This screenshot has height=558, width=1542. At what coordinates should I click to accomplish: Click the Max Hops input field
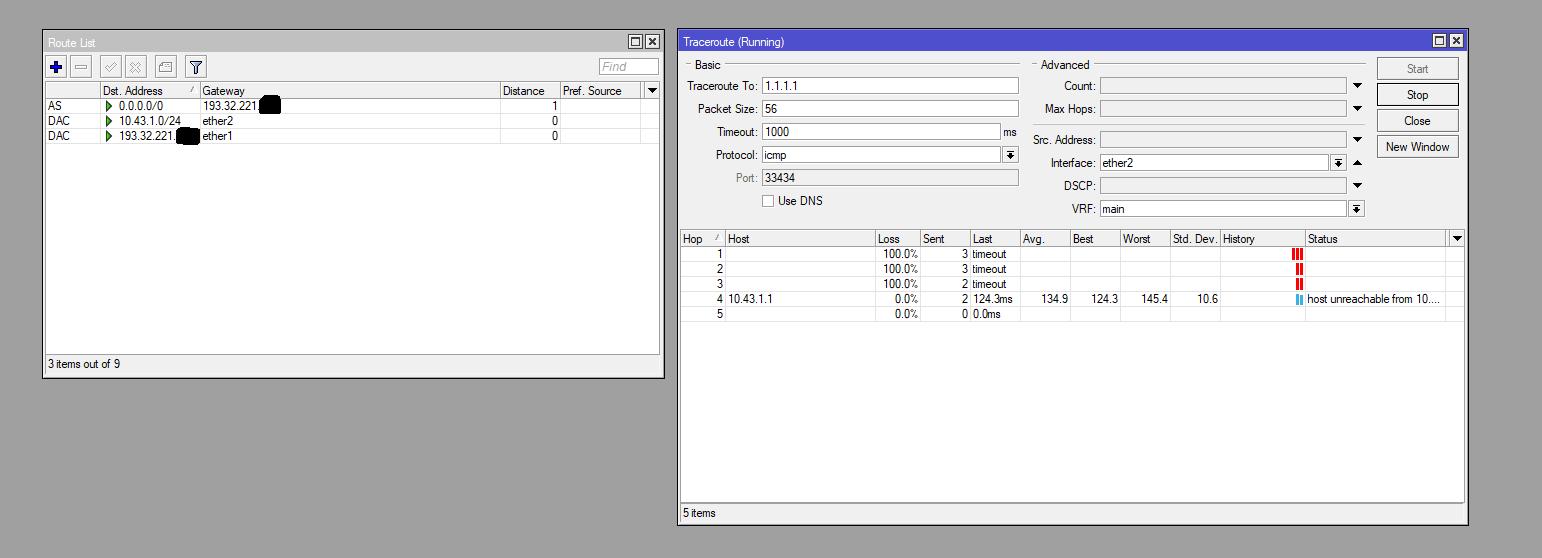click(x=1223, y=108)
